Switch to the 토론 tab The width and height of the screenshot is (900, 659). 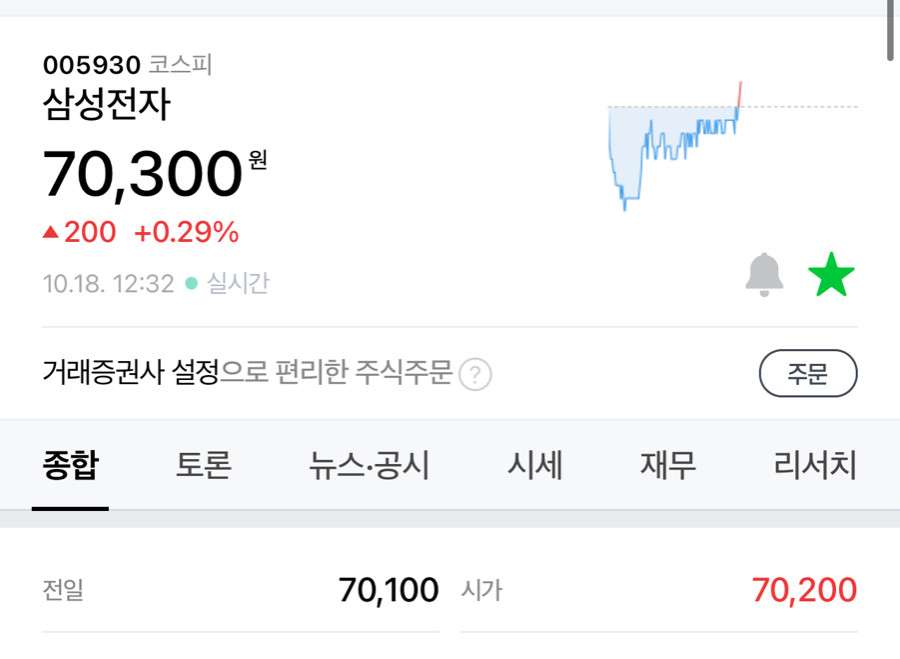click(x=204, y=465)
